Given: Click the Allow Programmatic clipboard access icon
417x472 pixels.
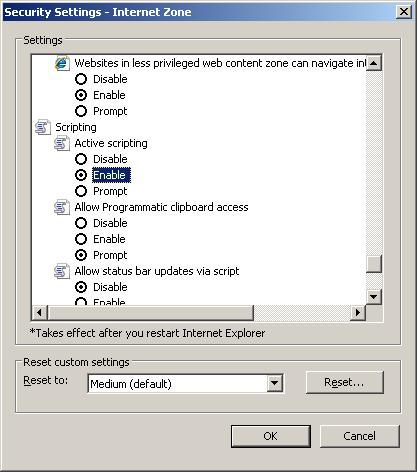Looking at the screenshot, I should coord(62,207).
